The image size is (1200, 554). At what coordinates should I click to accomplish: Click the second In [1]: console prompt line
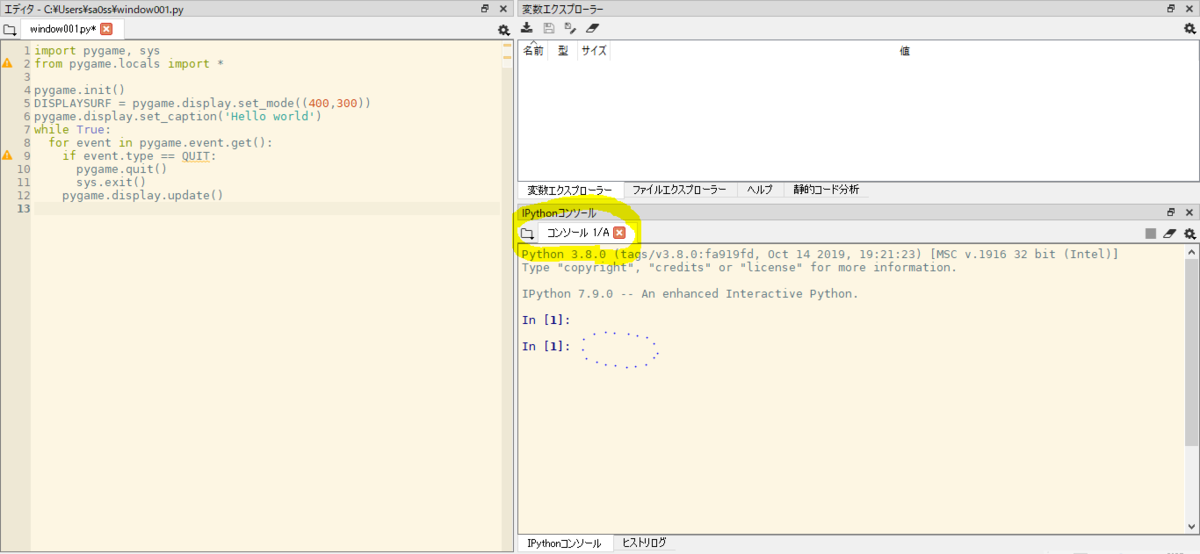546,346
